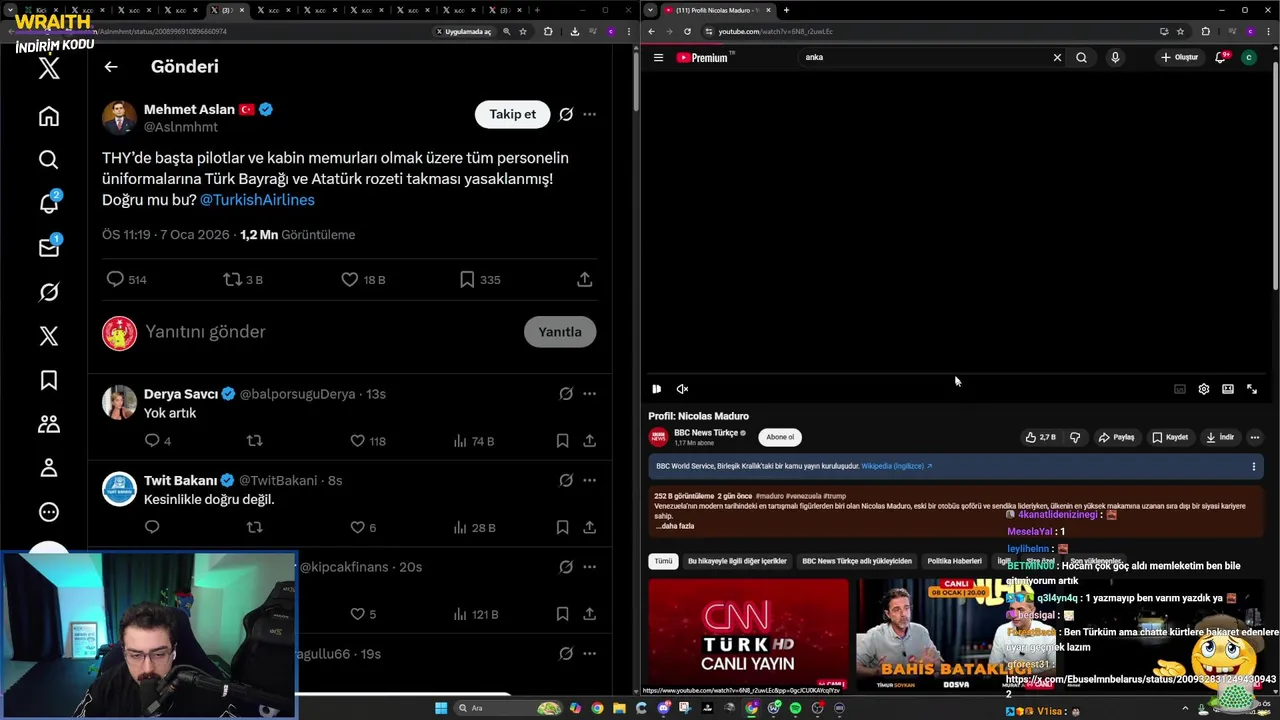Like the main post with 18 B

[x=363, y=280]
